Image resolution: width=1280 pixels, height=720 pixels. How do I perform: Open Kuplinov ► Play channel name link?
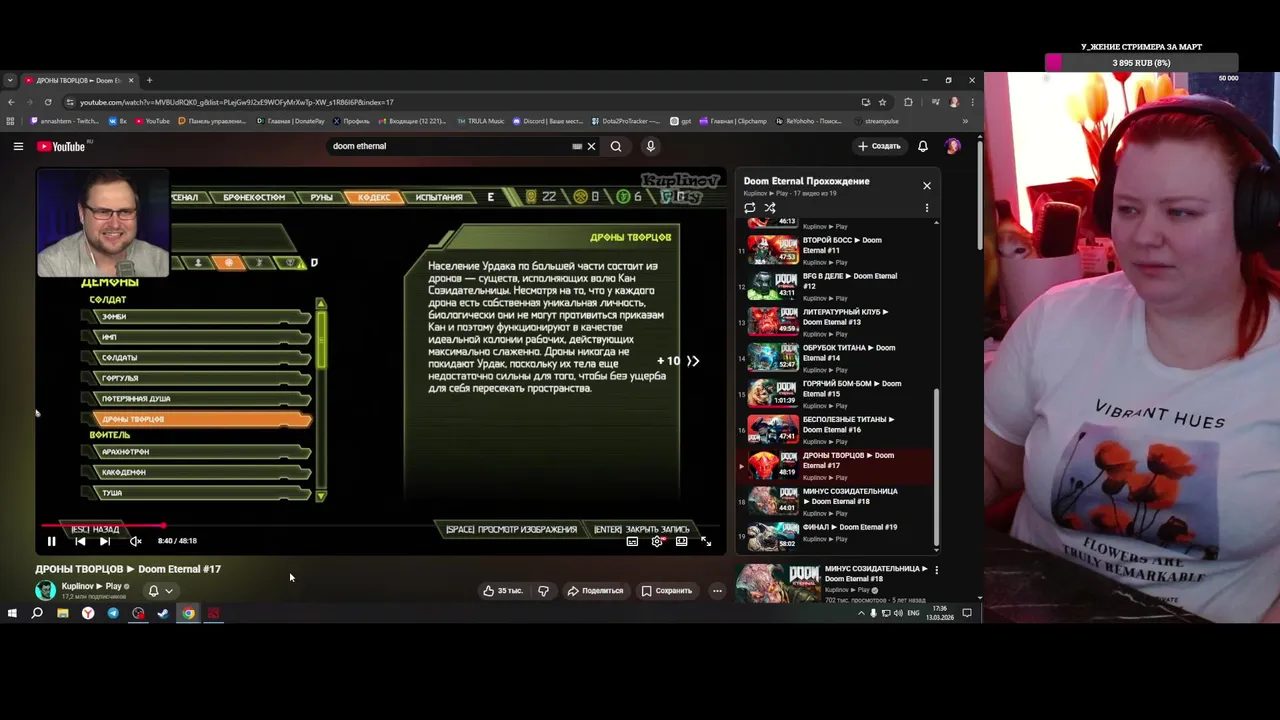(x=91, y=586)
